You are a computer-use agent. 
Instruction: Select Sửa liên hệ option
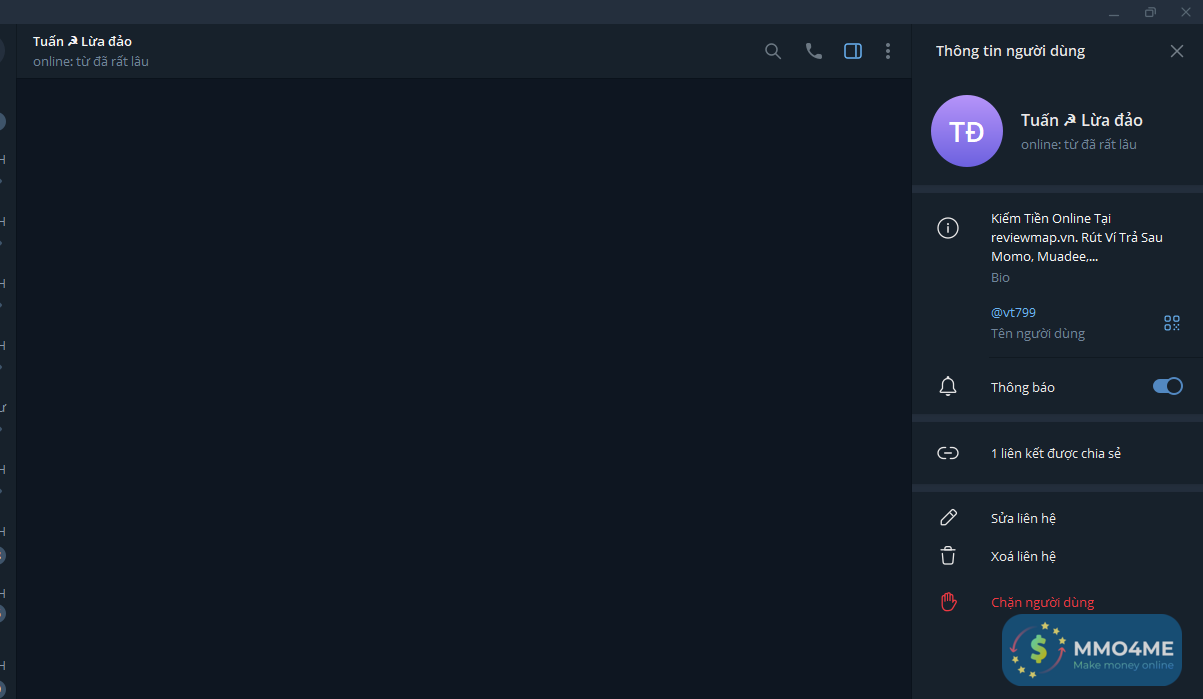[1023, 518]
